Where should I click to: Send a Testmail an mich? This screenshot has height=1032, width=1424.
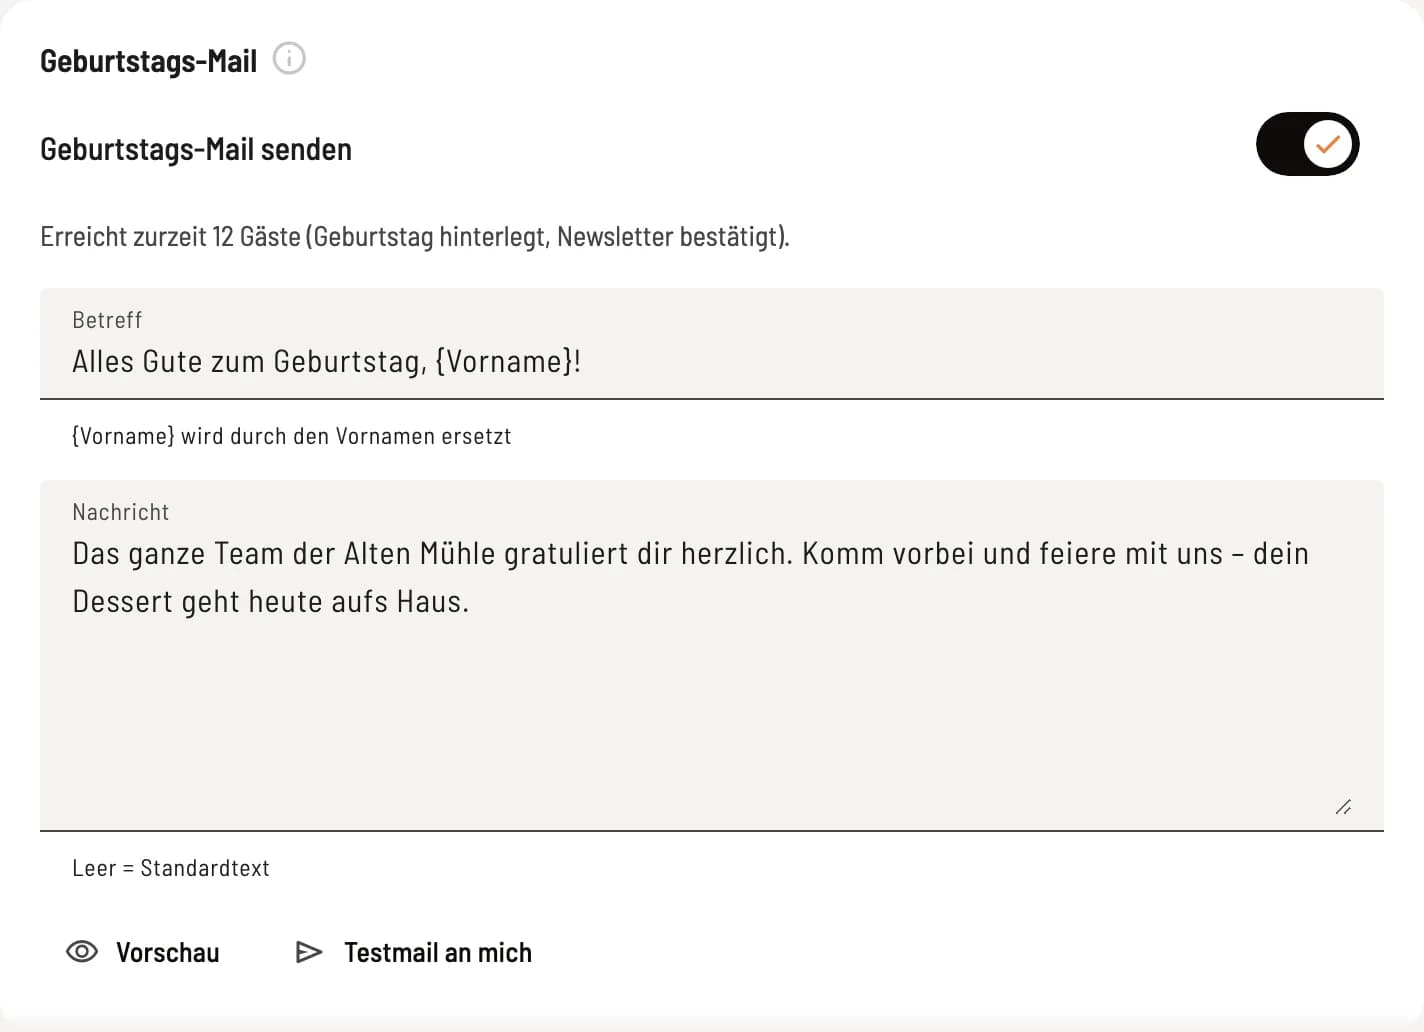(x=414, y=952)
